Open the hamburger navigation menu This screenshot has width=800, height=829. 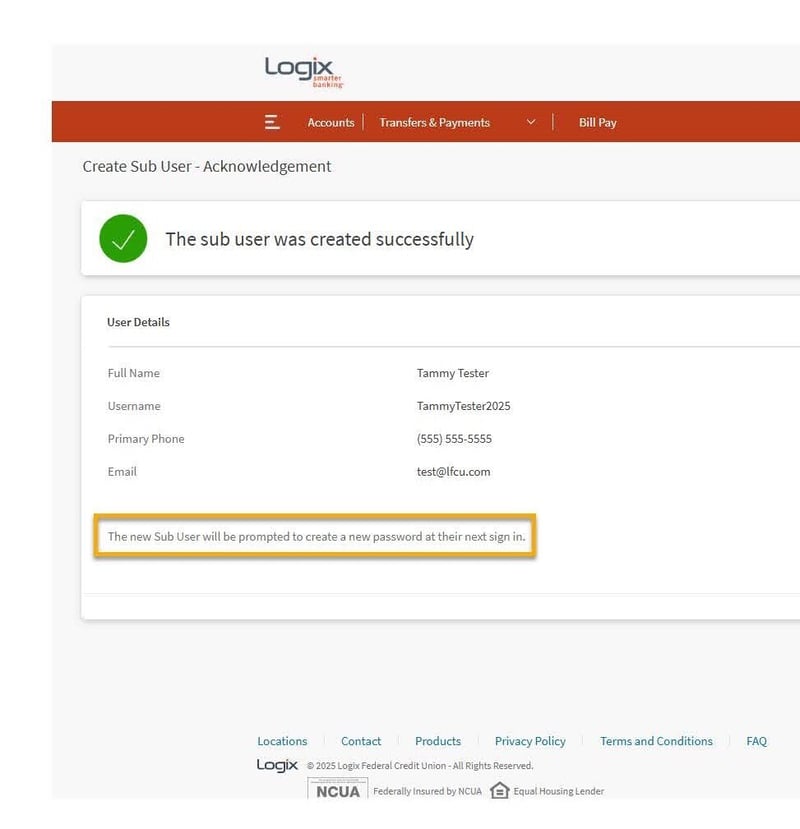[x=272, y=122]
